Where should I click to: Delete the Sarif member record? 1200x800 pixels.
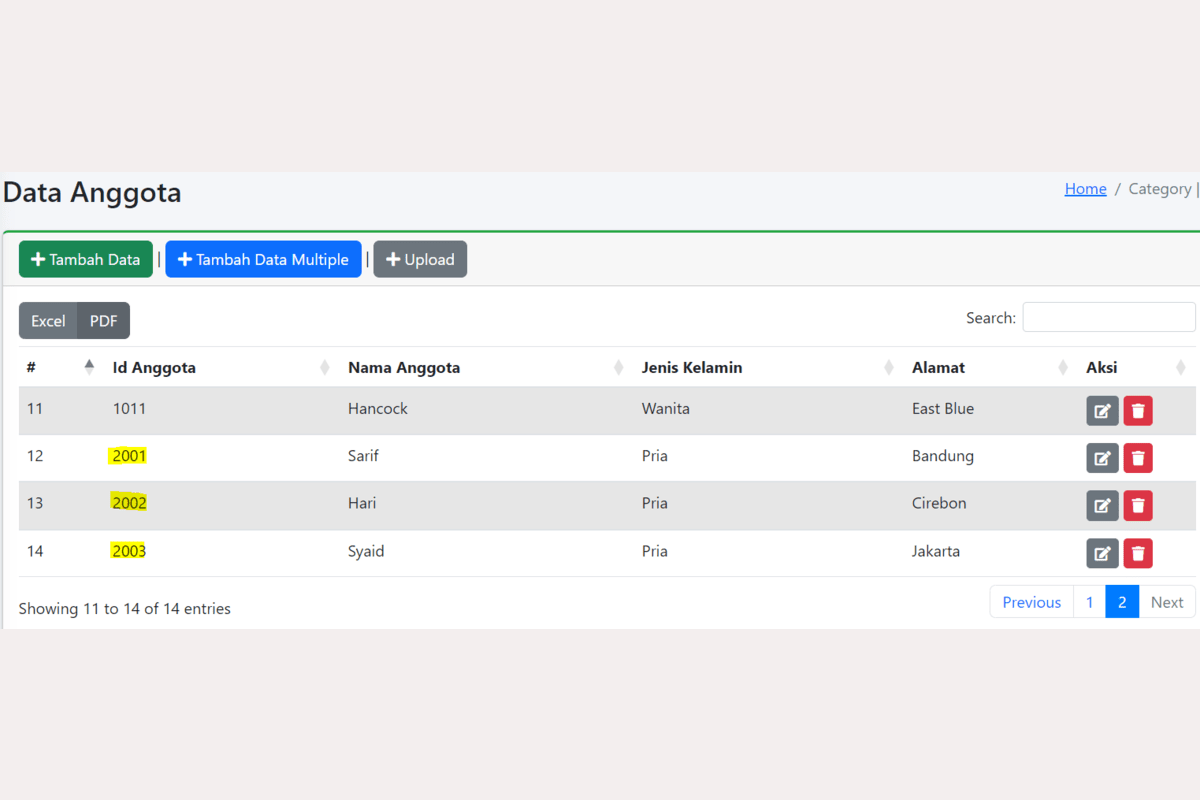pos(1138,458)
